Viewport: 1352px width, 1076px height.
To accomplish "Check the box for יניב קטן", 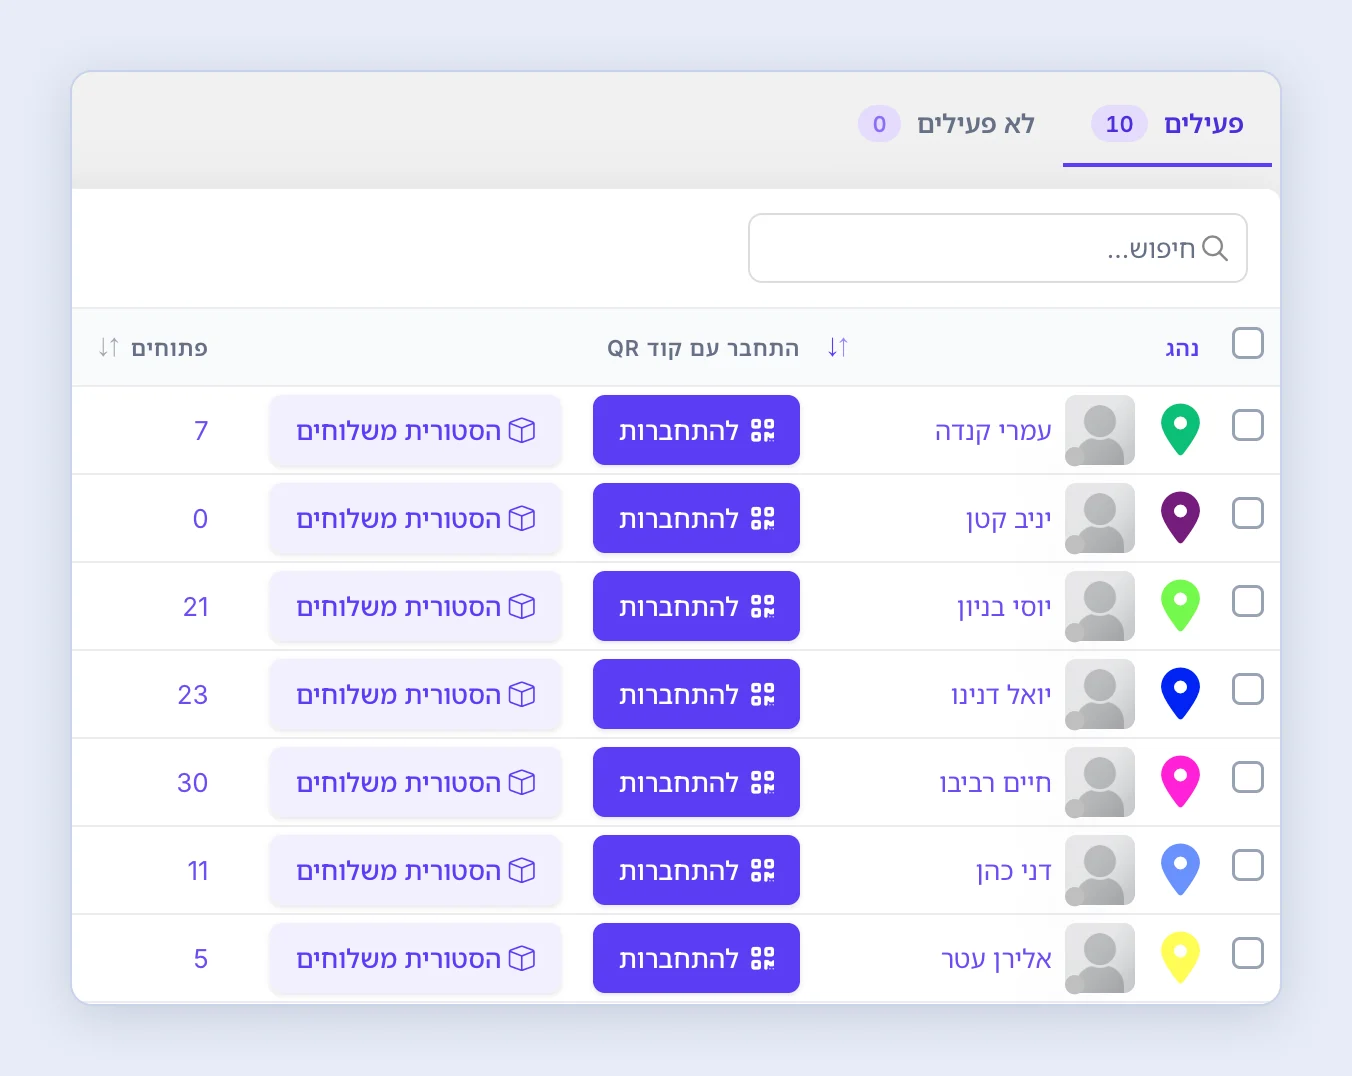I will pyautogui.click(x=1248, y=513).
